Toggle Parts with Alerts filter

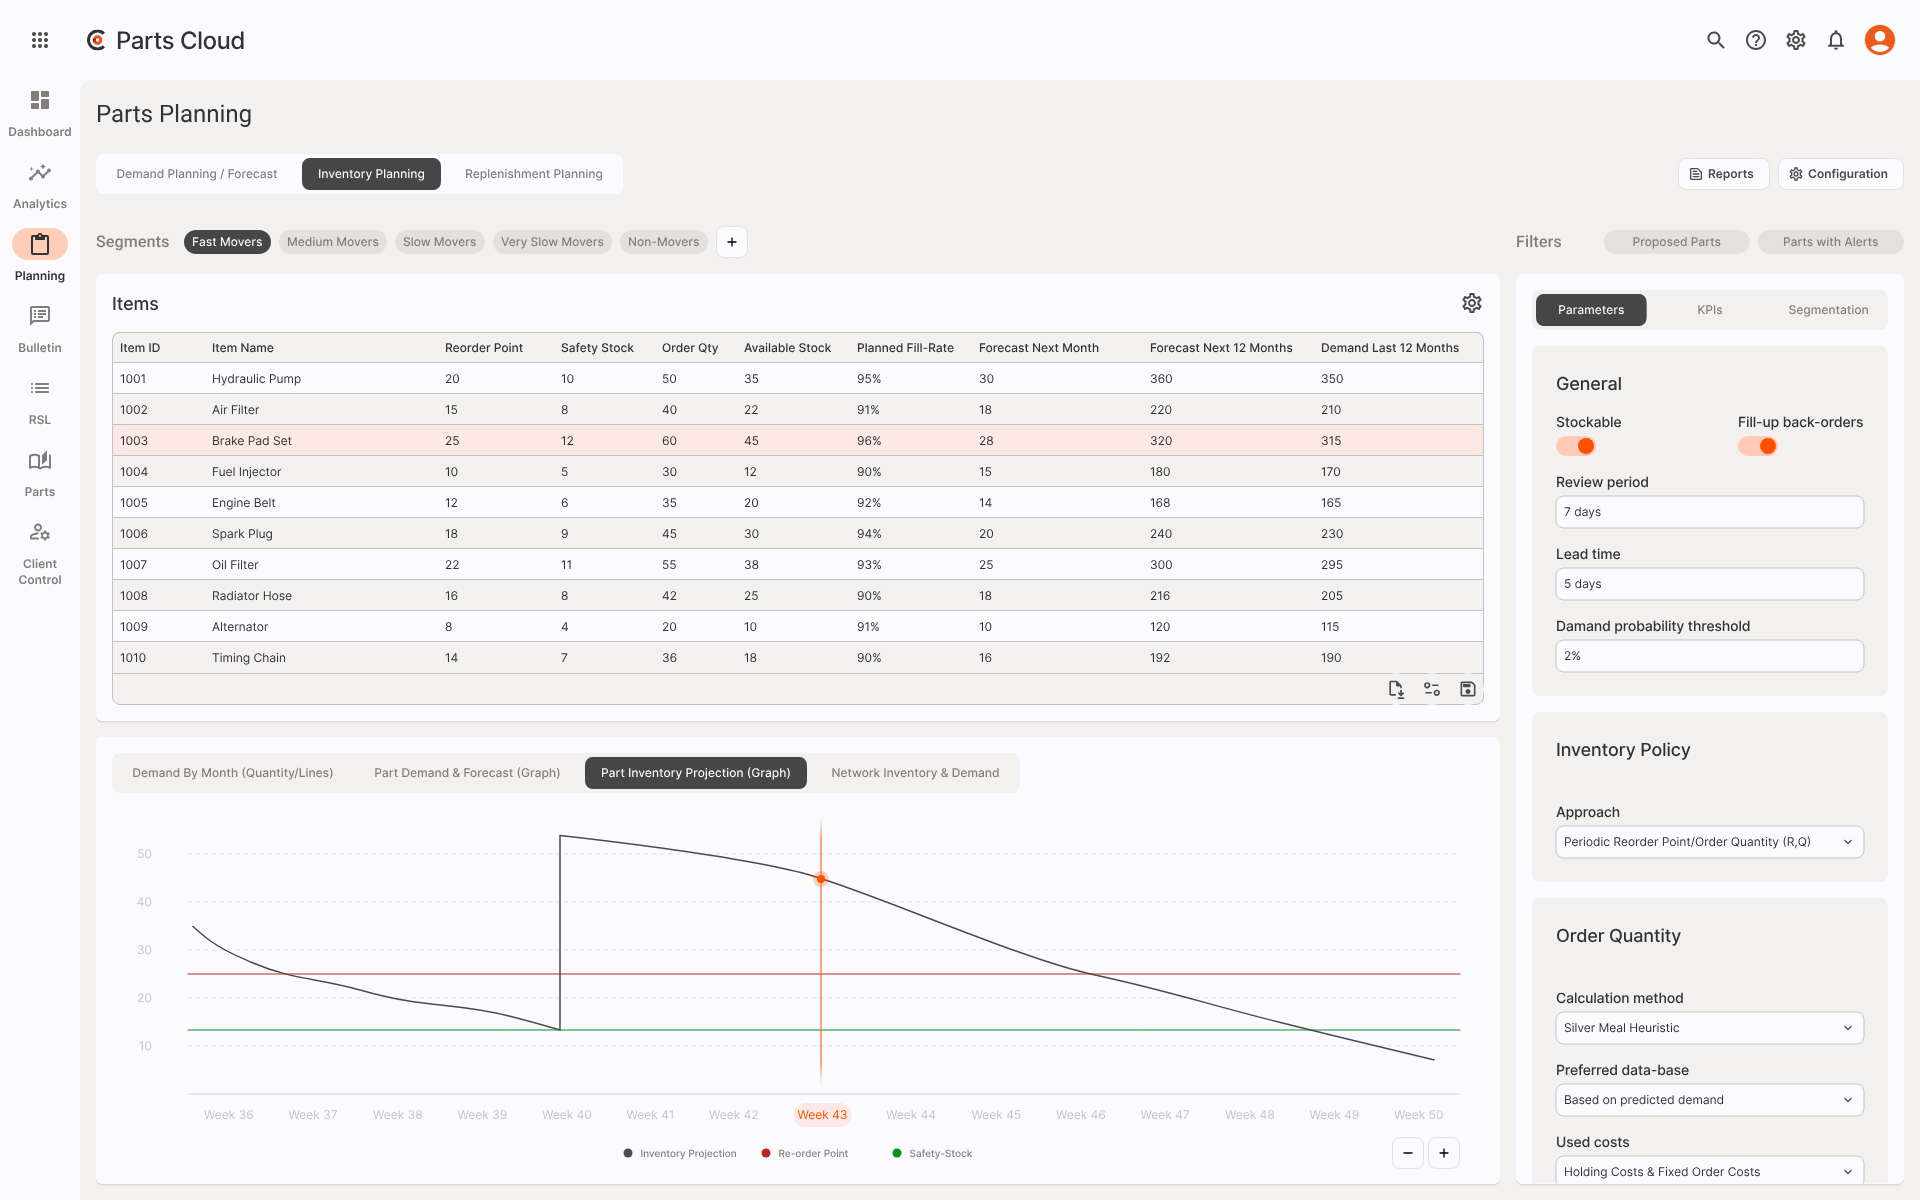(1830, 242)
